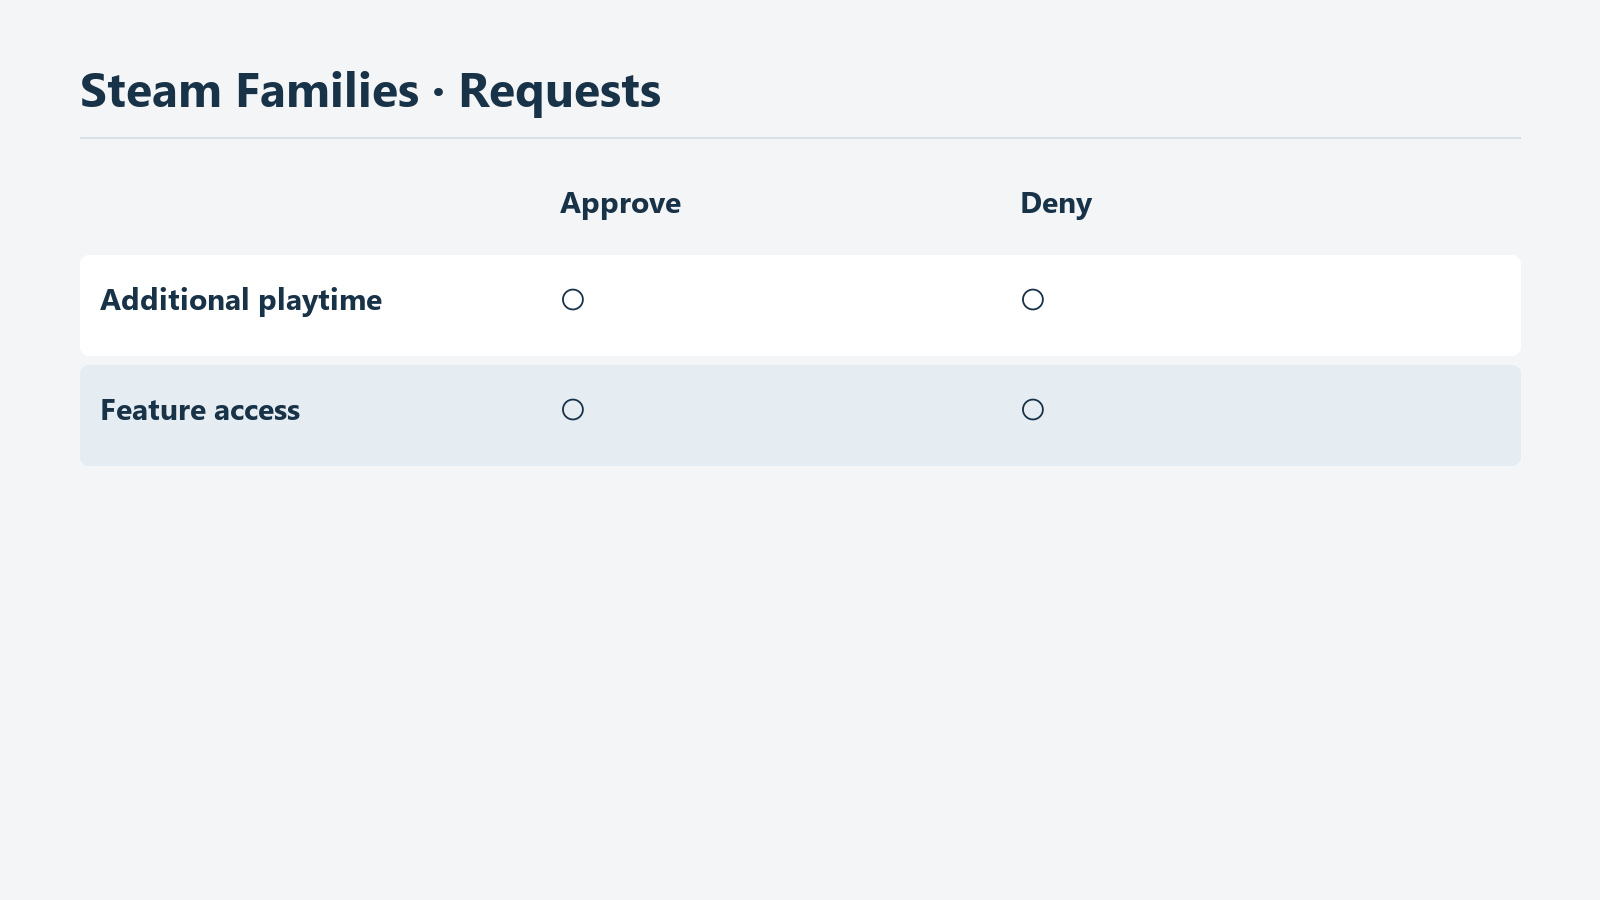
Task: Deny the Additional playtime request
Action: click(x=1033, y=300)
